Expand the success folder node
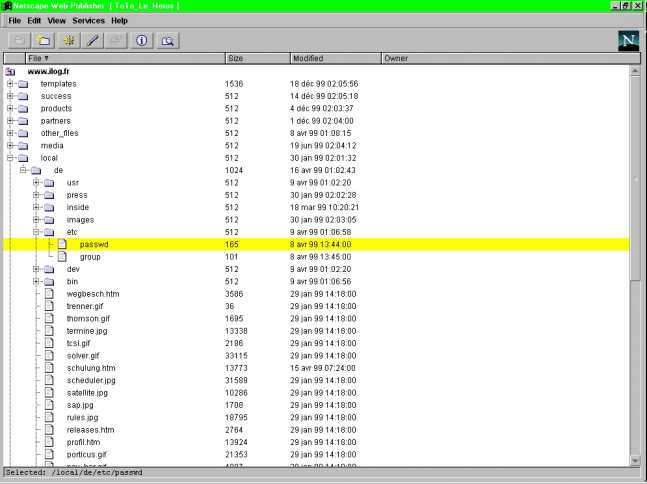This screenshot has width=647, height=484. (x=10, y=96)
